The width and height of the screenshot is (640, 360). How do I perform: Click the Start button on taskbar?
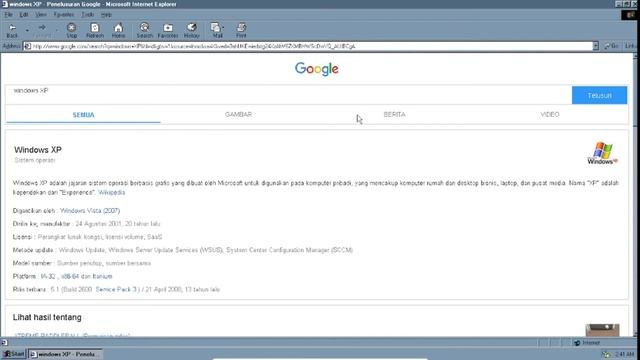(x=13, y=354)
